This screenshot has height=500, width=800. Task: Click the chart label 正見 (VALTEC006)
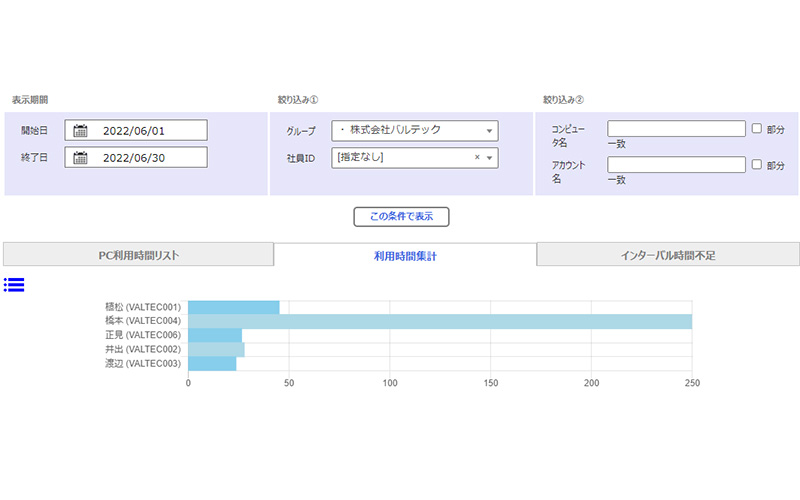coord(143,335)
